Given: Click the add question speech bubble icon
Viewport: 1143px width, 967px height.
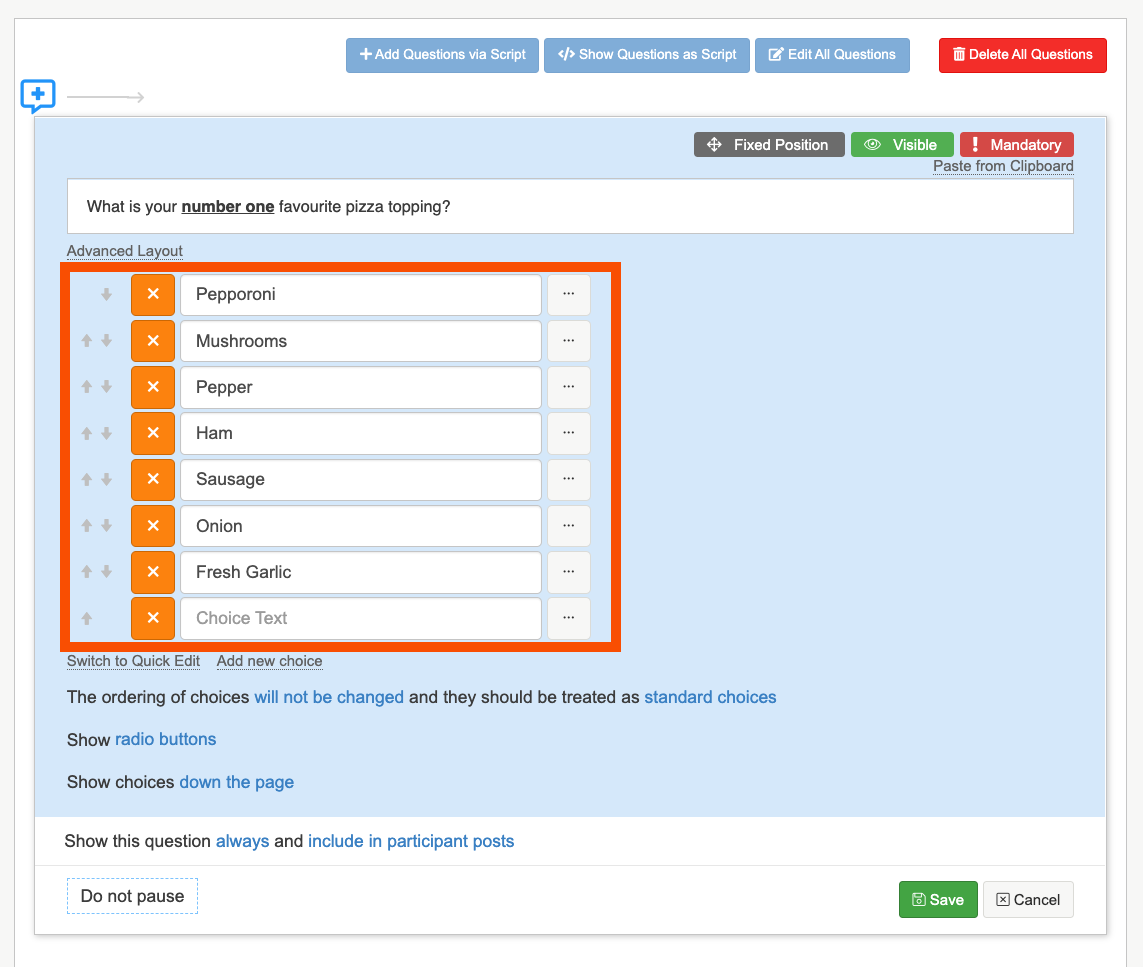Looking at the screenshot, I should [38, 96].
